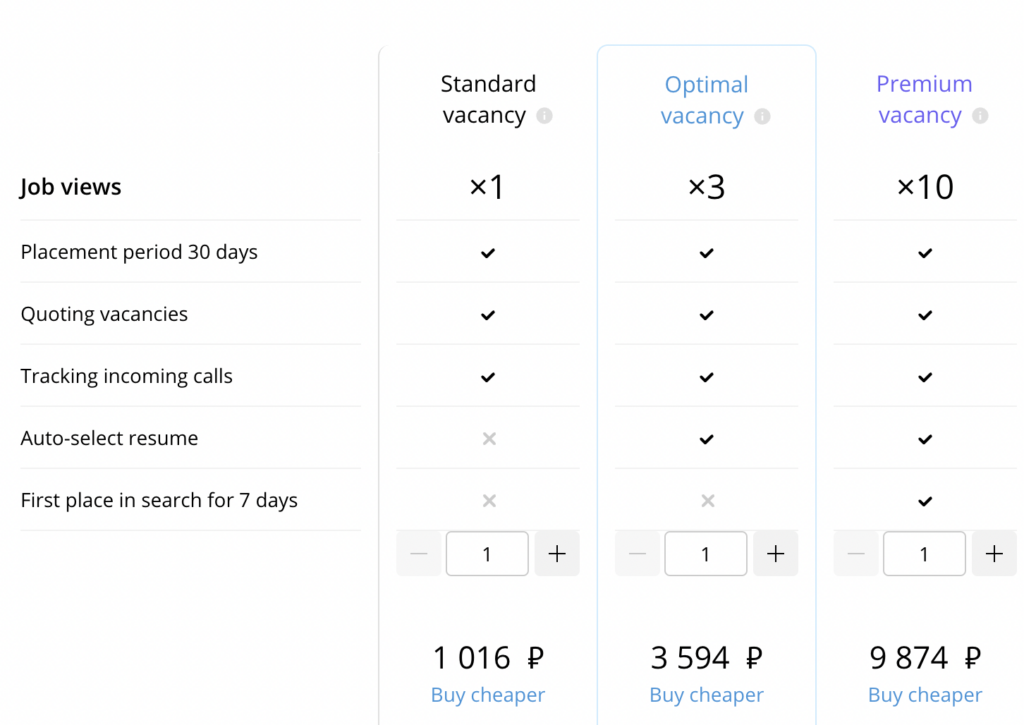1024x725 pixels.
Task: Select the Optimal vacancy plan heading
Action: click(706, 100)
